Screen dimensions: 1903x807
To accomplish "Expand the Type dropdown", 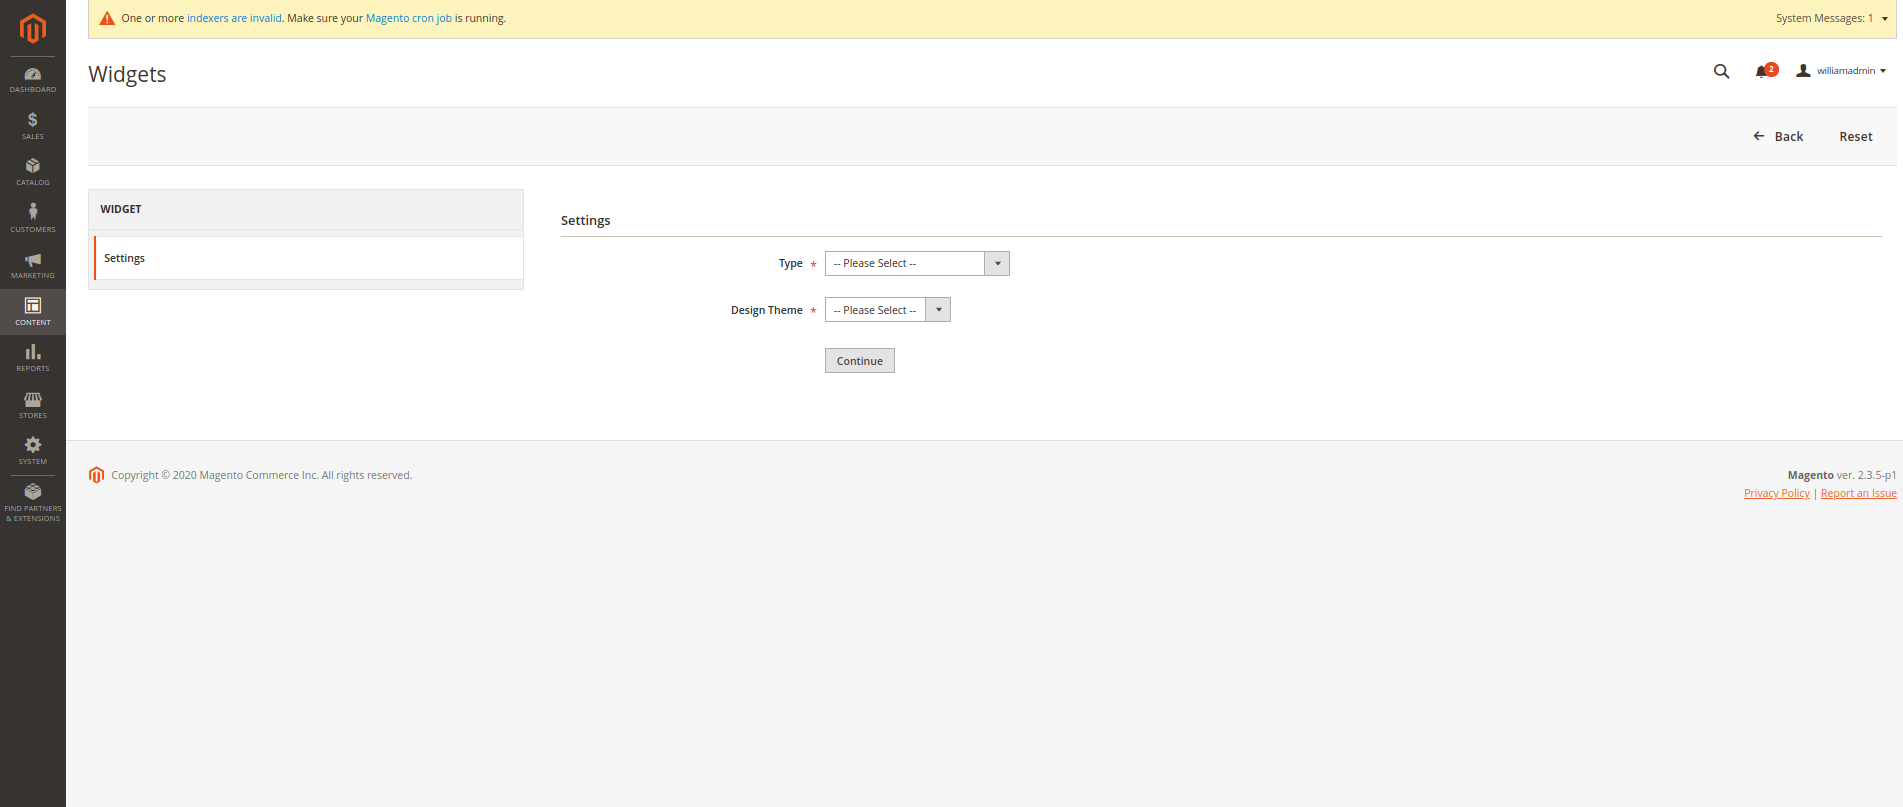I will (x=916, y=263).
